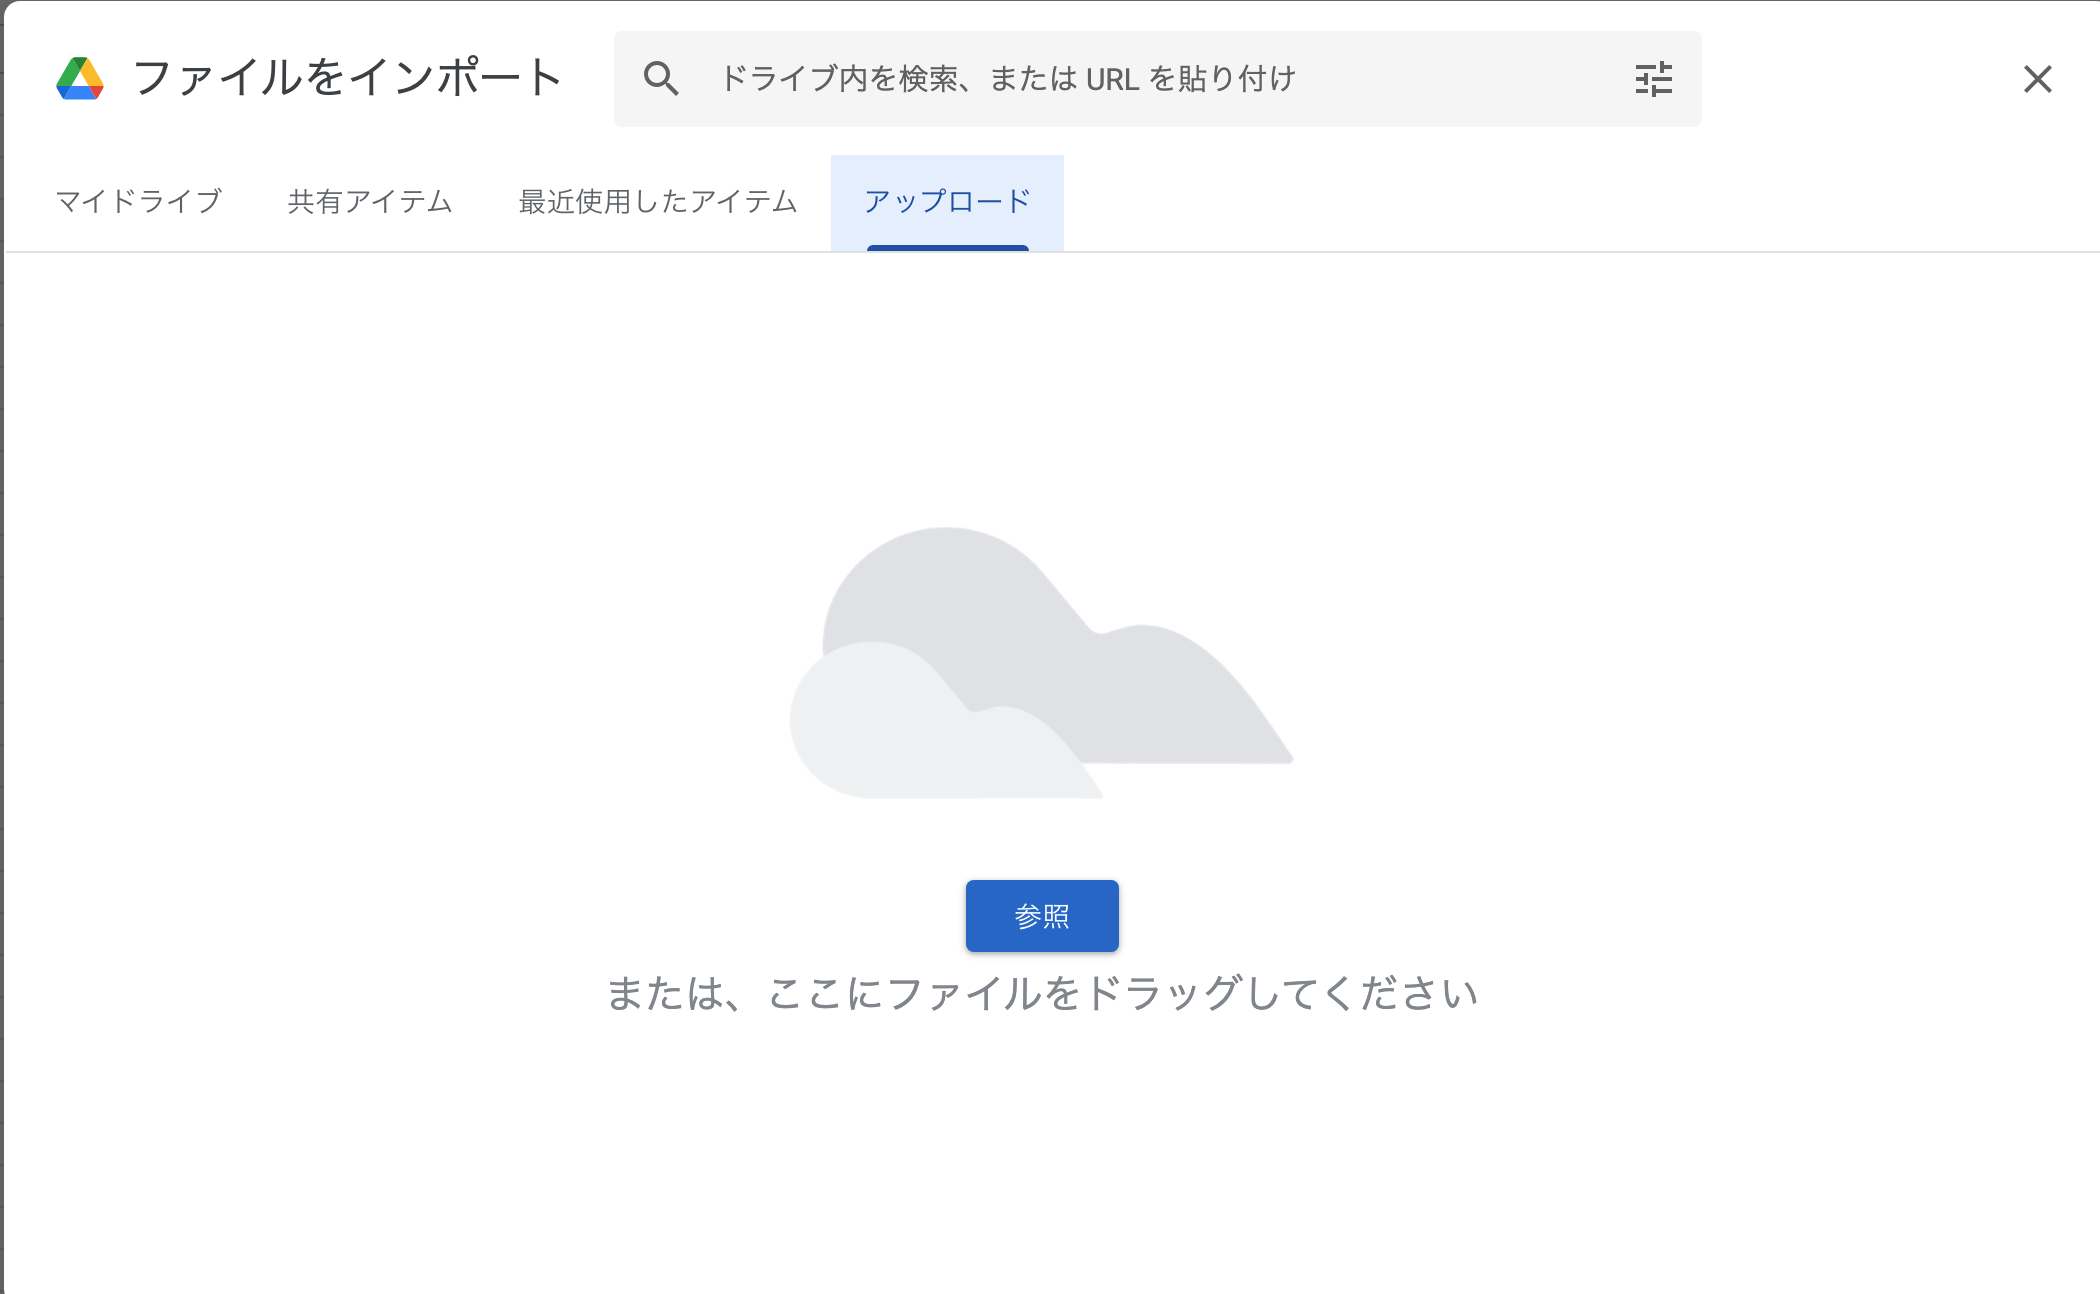Click the active アップロード tab
Screen dimensions: 2100x1294
(947, 202)
